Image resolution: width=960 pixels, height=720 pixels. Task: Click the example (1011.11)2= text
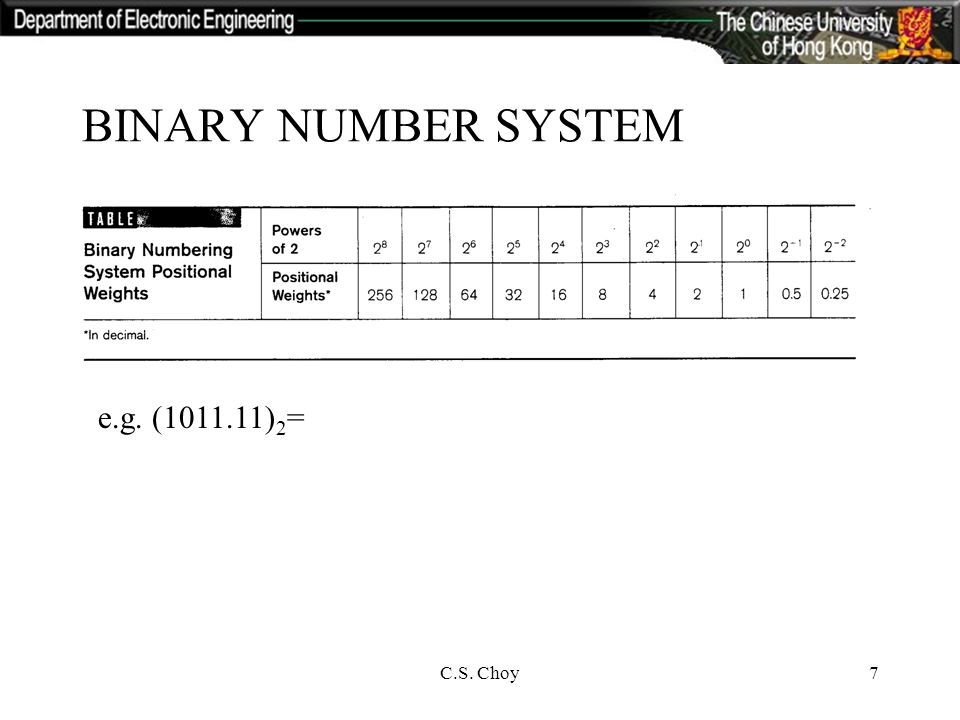pos(201,419)
